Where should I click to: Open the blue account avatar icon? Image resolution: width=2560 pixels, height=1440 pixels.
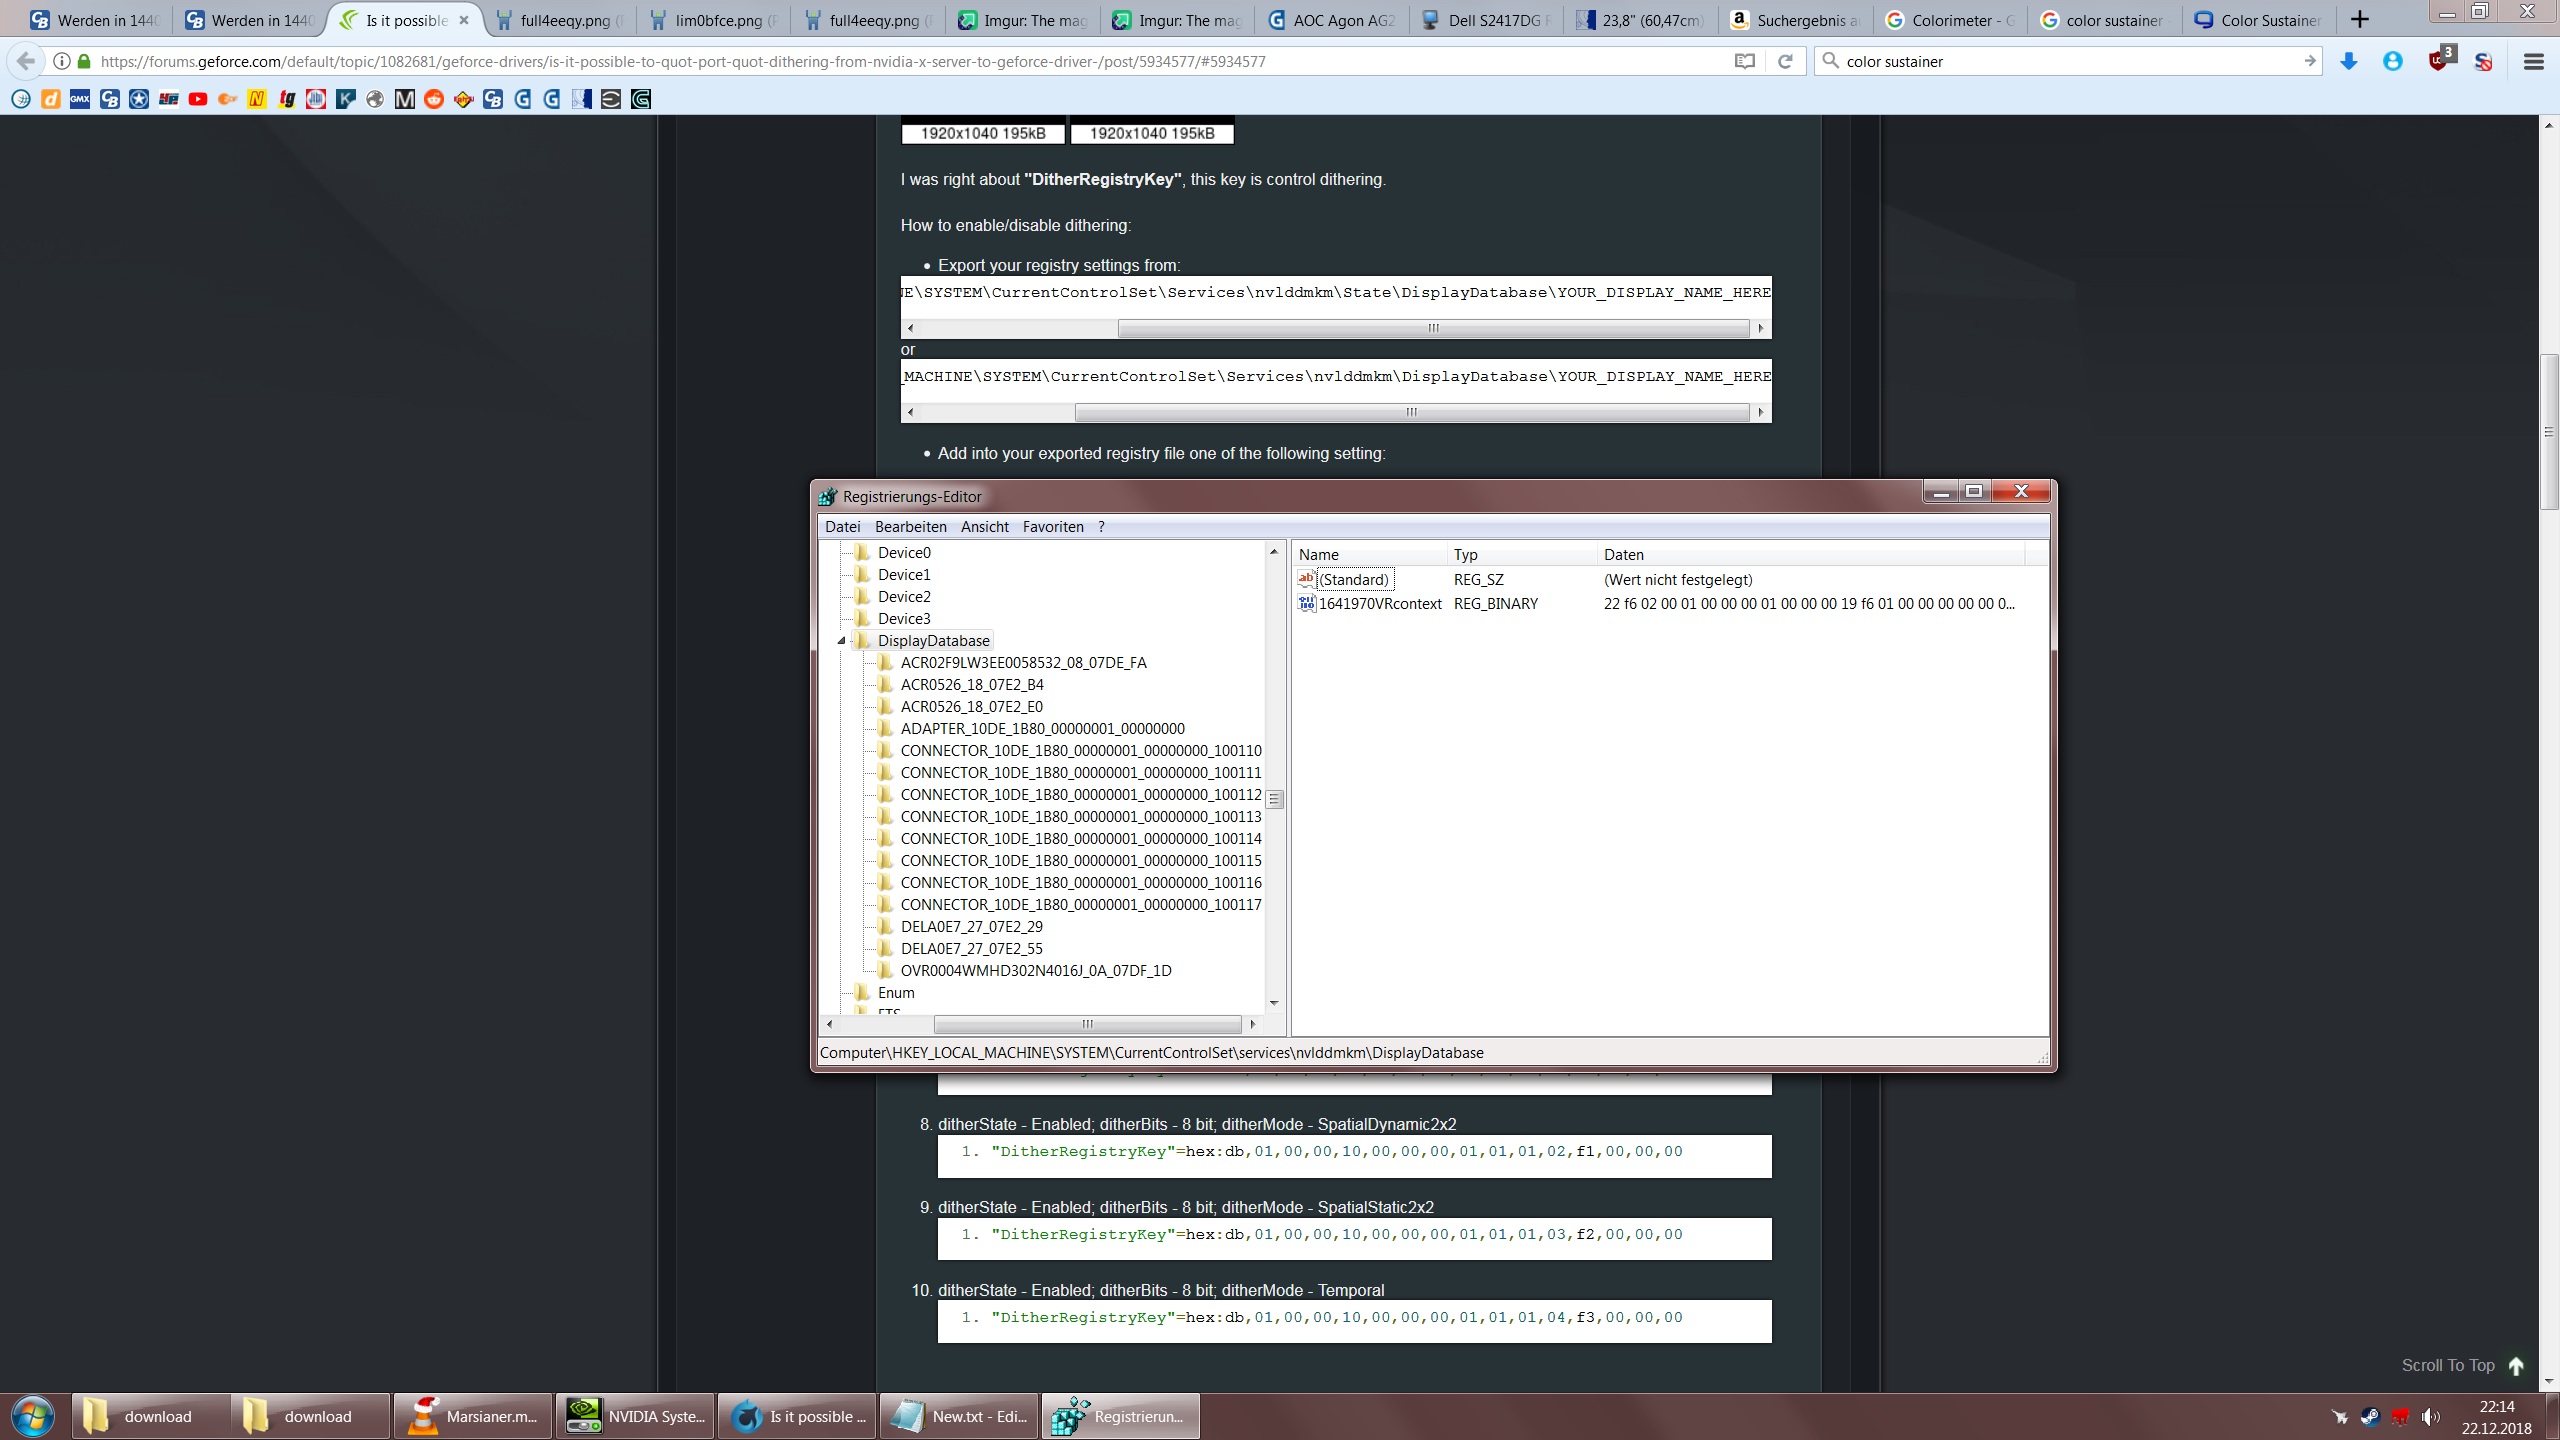pos(2393,62)
